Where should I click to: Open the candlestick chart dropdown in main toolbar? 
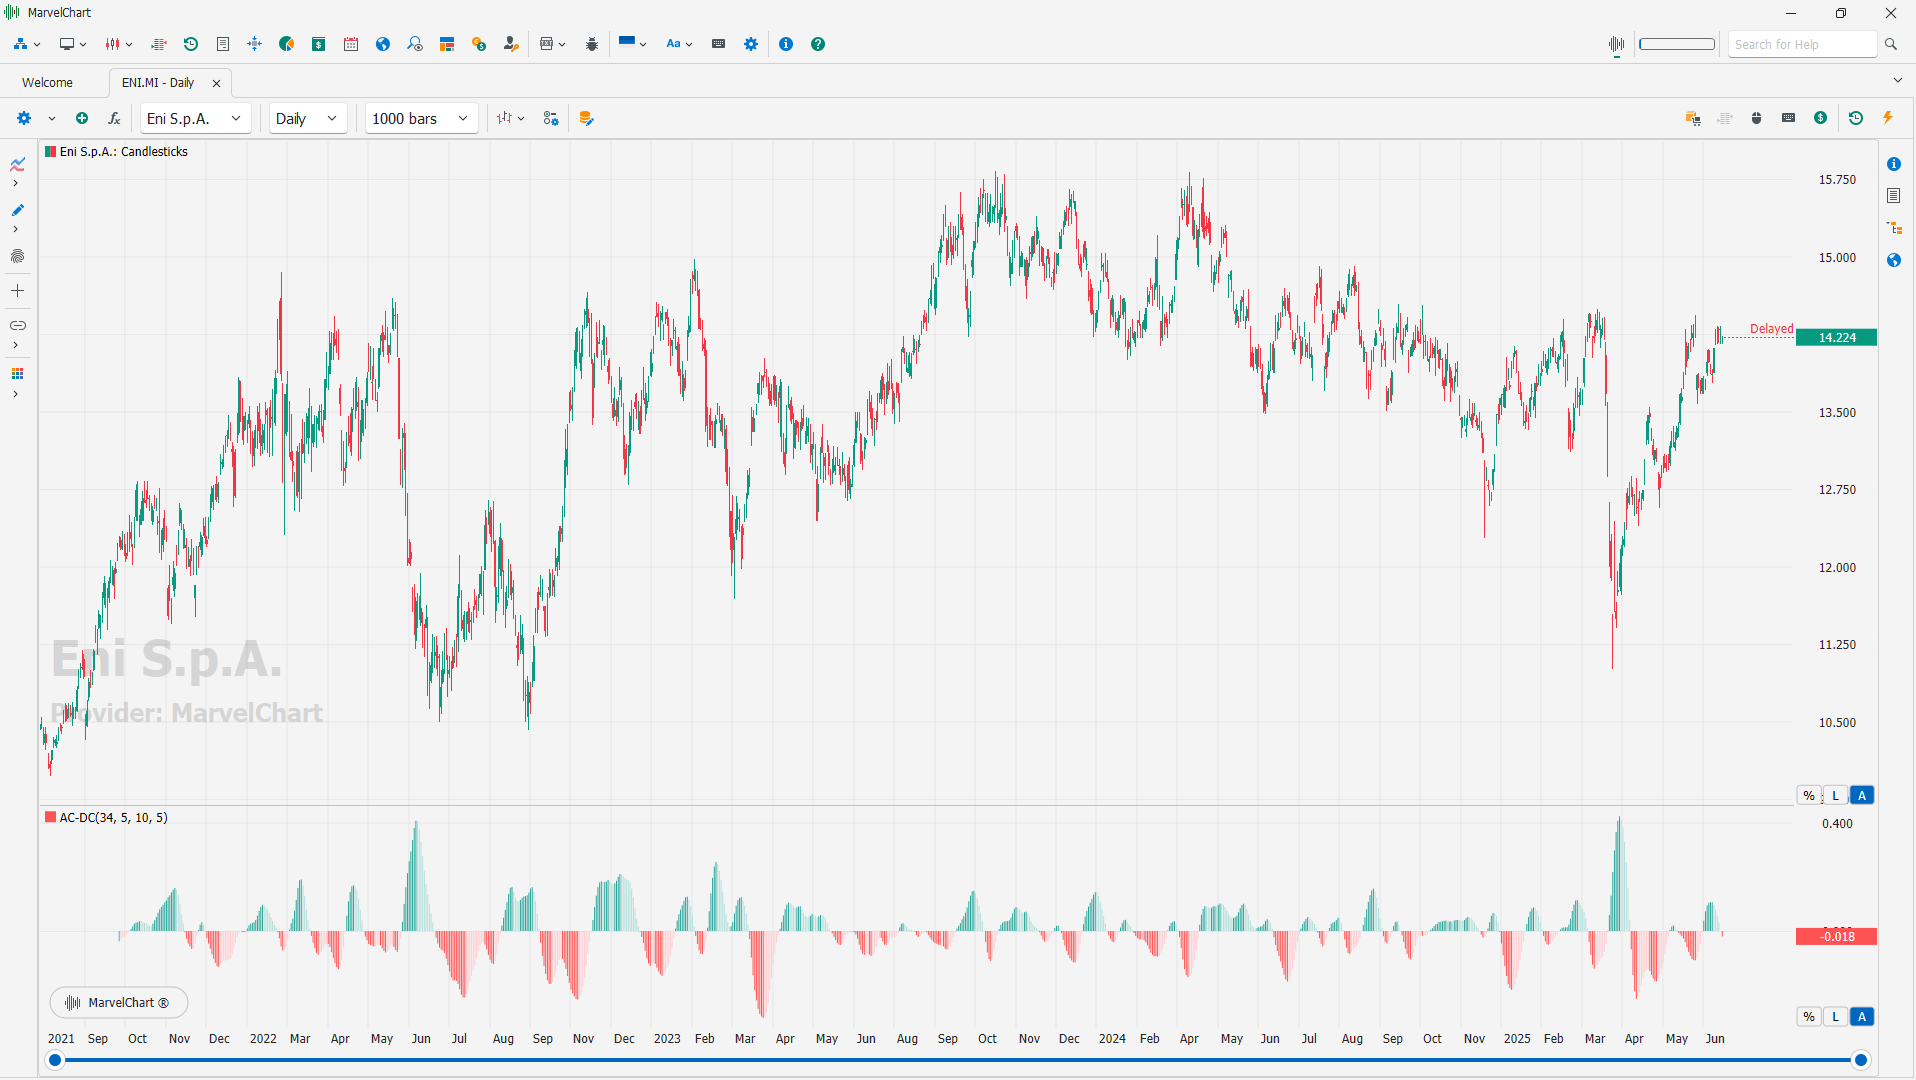click(119, 44)
